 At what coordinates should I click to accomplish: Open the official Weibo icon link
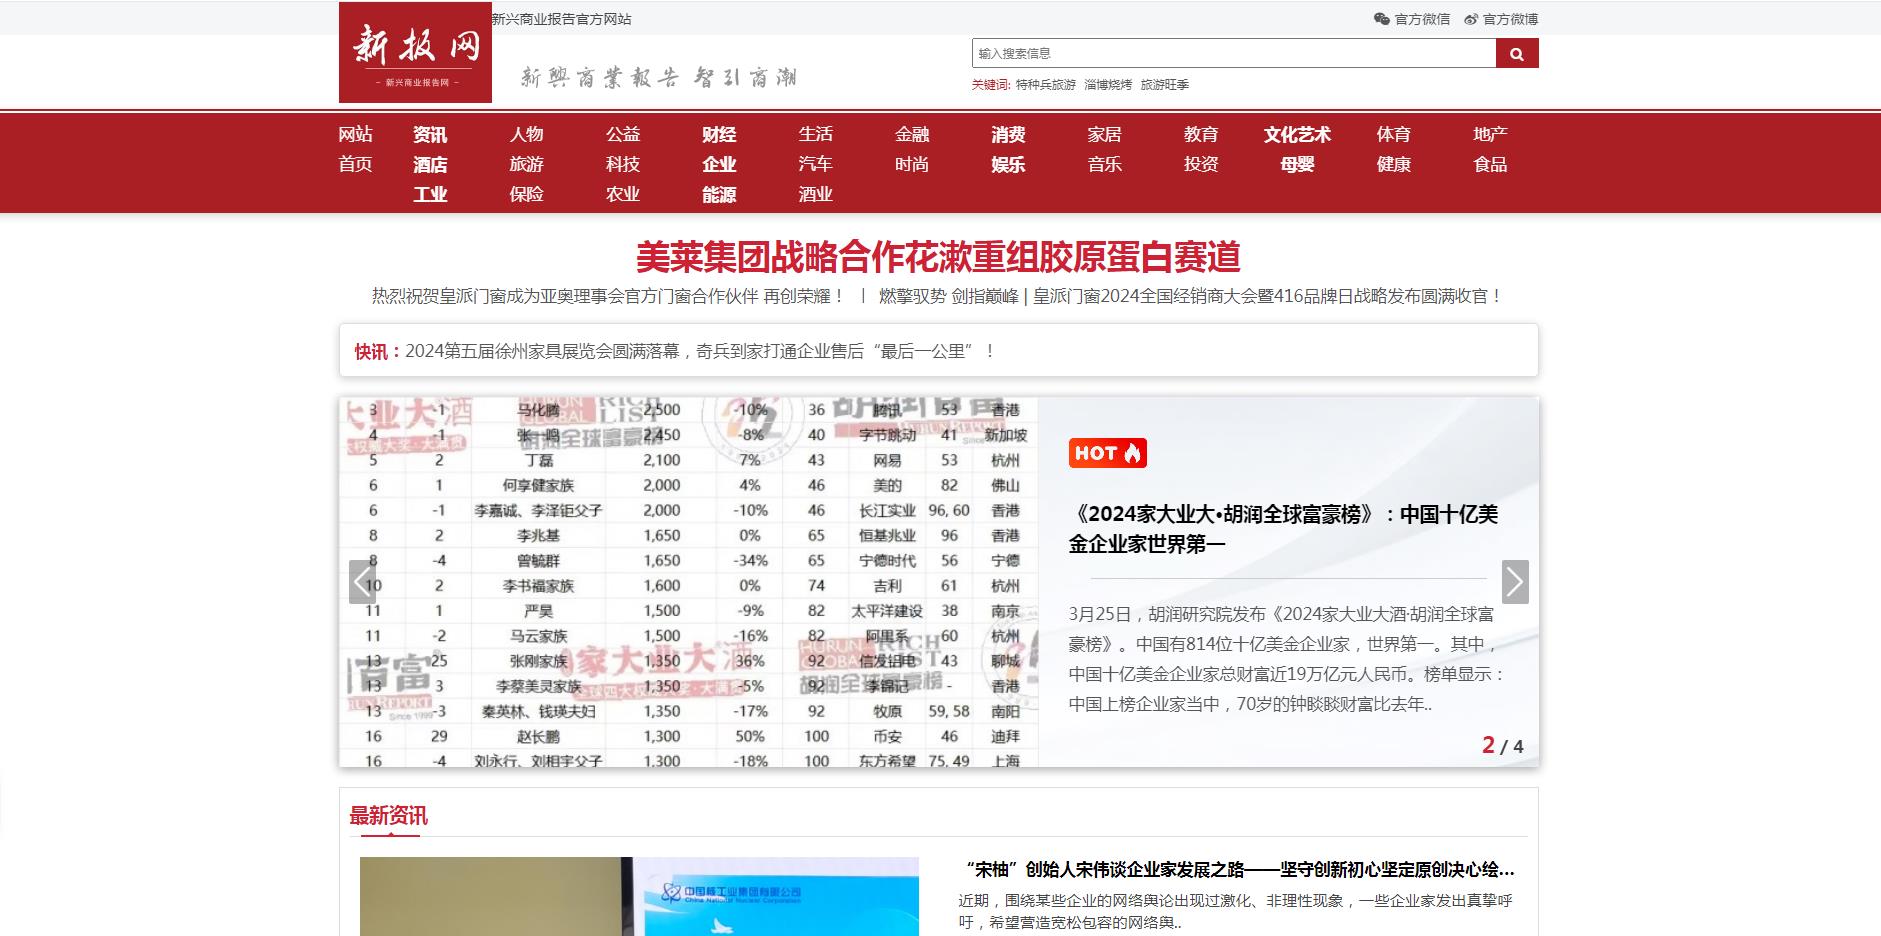point(1501,19)
